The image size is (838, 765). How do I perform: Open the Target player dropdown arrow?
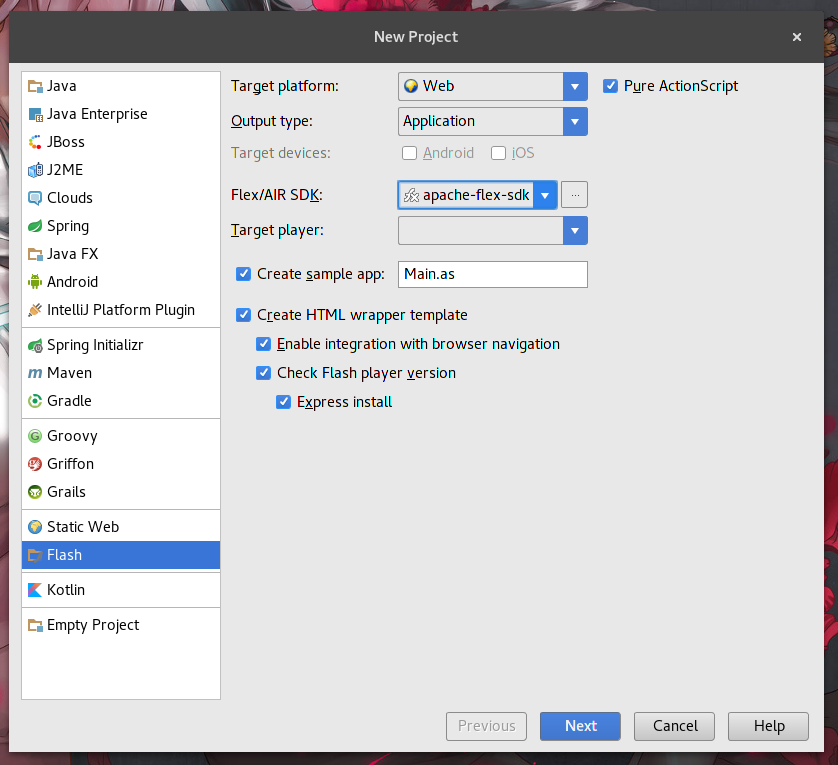(x=575, y=230)
